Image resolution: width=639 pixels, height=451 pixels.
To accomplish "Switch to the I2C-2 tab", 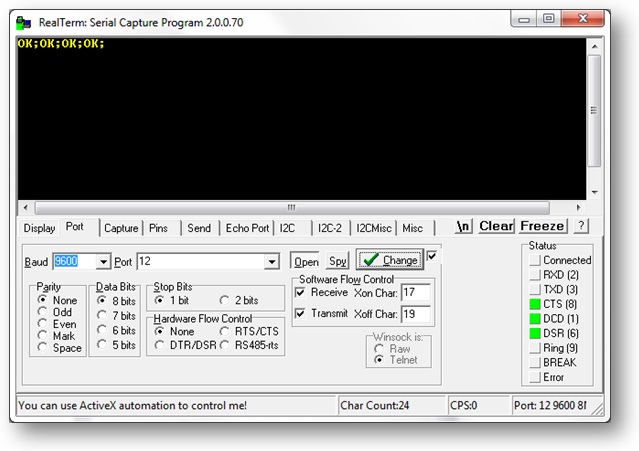I will [x=330, y=228].
